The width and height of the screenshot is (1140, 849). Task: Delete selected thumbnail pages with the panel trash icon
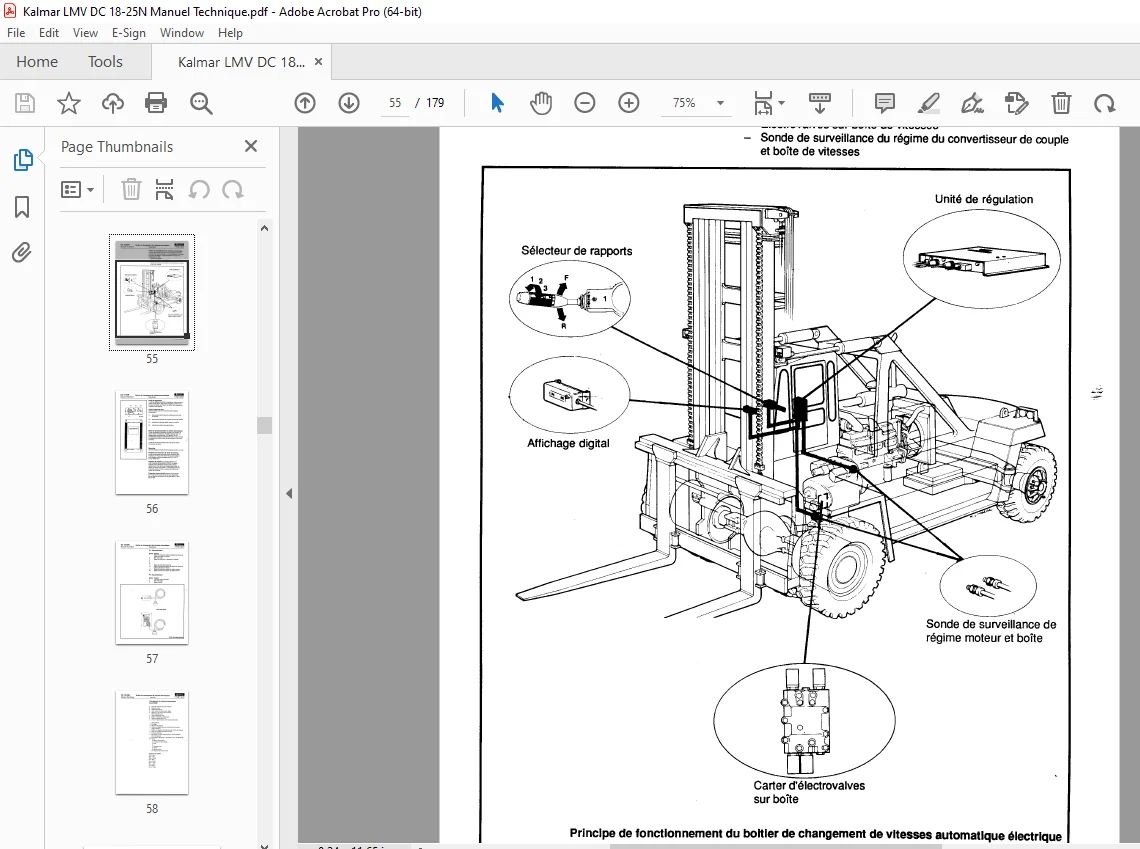131,190
